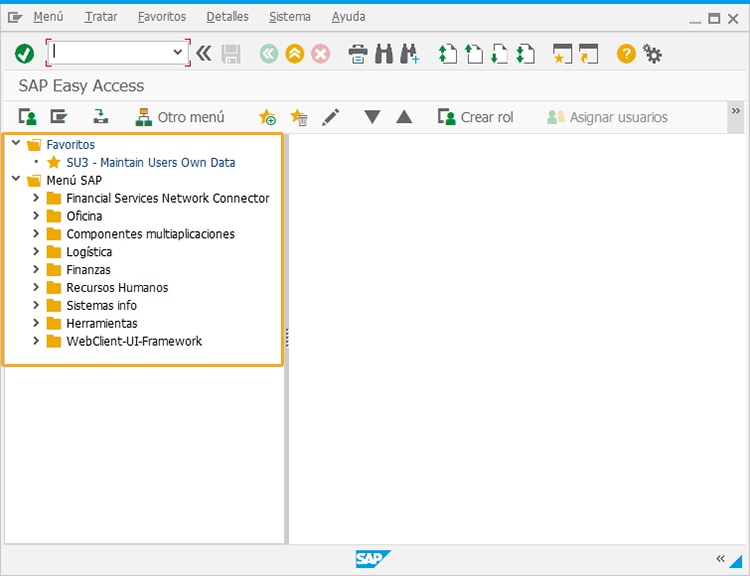
Task: Expand status bar with bottom-right double-chevron
Action: pos(720,558)
